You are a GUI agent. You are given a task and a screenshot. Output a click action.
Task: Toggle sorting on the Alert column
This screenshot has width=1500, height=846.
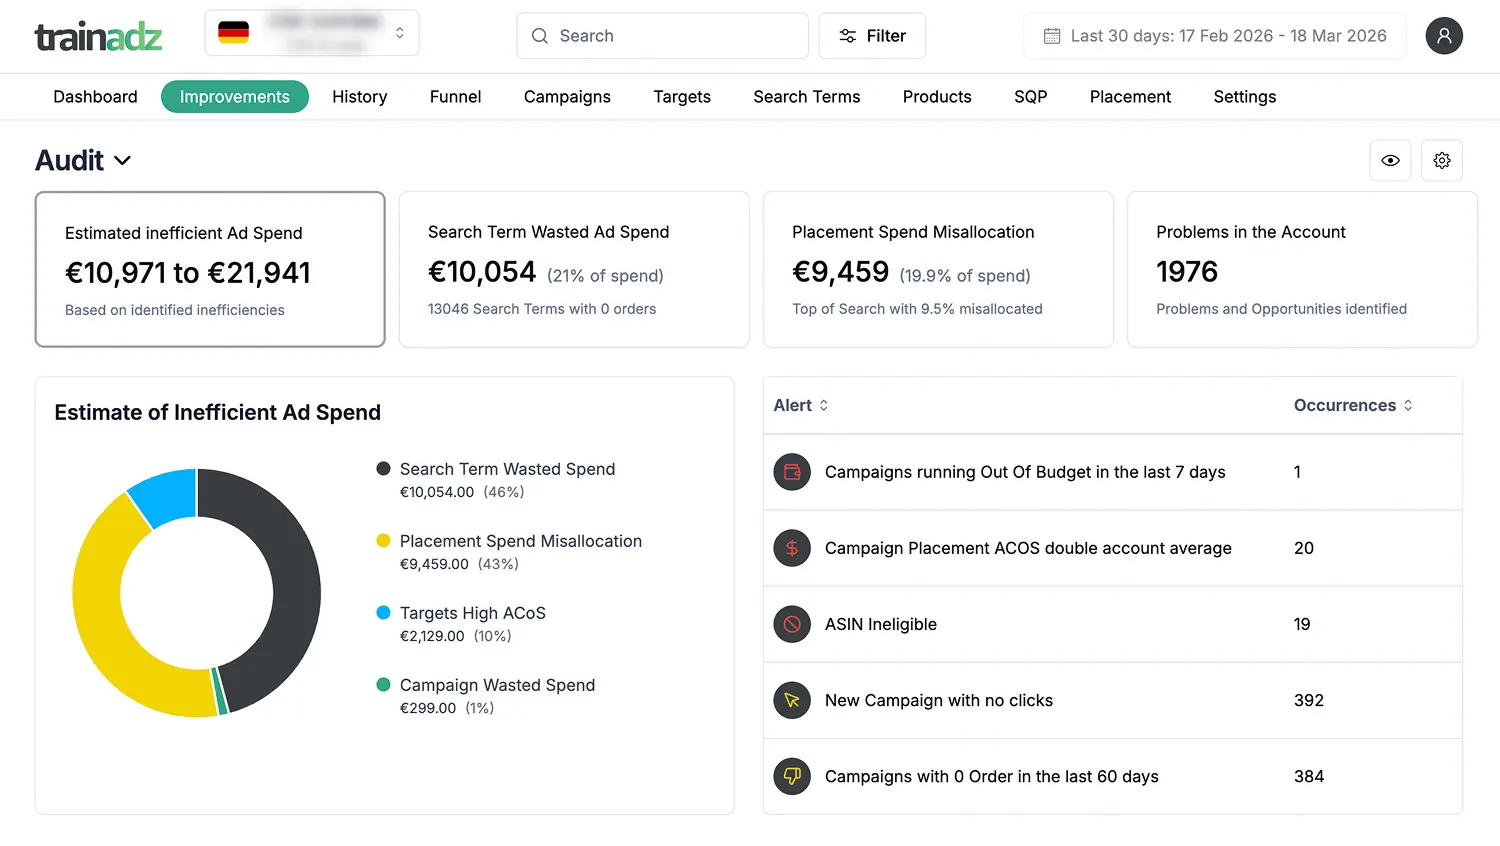822,405
